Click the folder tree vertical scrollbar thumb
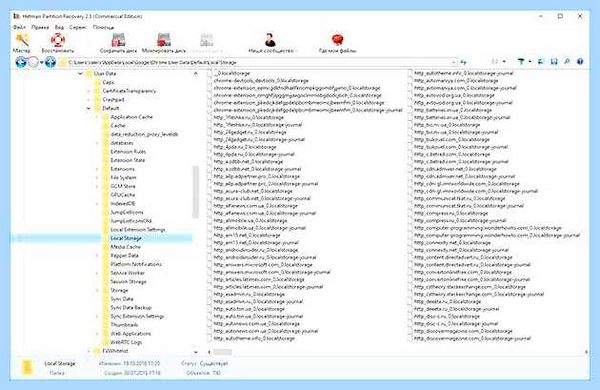Image resolution: width=600 pixels, height=390 pixels. point(195,192)
